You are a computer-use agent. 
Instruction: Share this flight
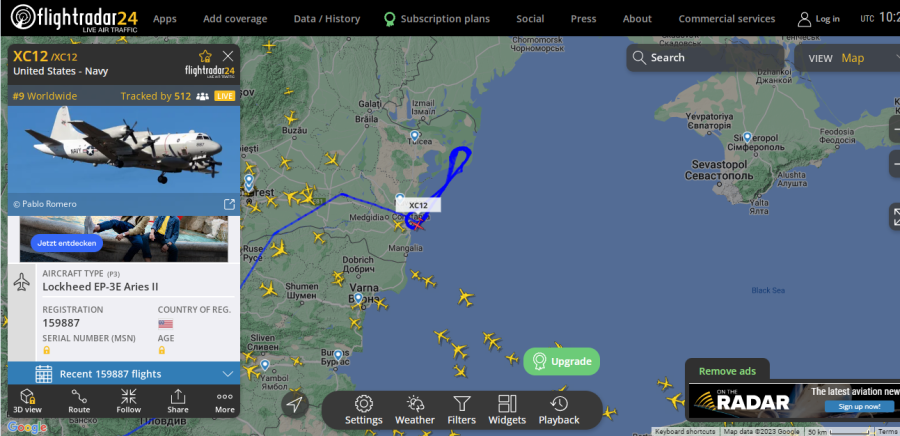coord(178,401)
